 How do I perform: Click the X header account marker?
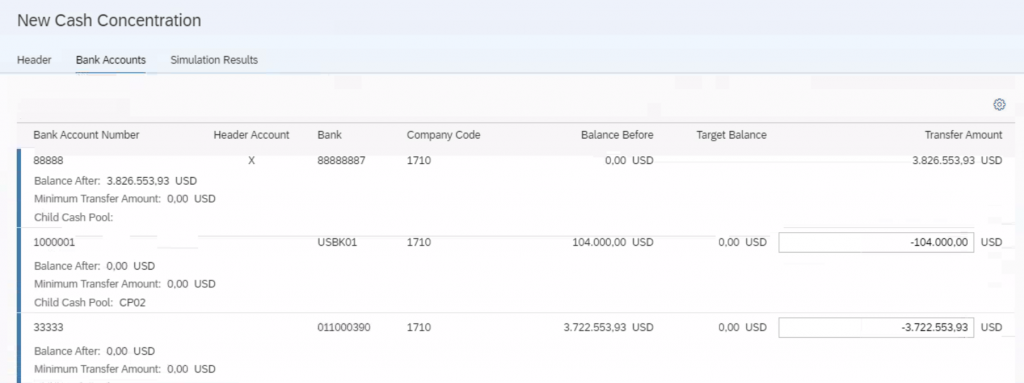(x=251, y=161)
